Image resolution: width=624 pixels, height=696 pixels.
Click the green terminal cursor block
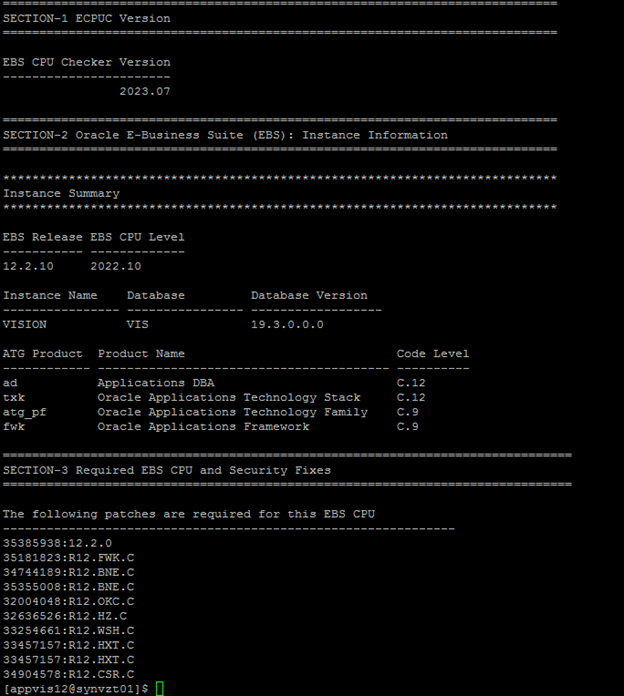pyautogui.click(x=160, y=688)
